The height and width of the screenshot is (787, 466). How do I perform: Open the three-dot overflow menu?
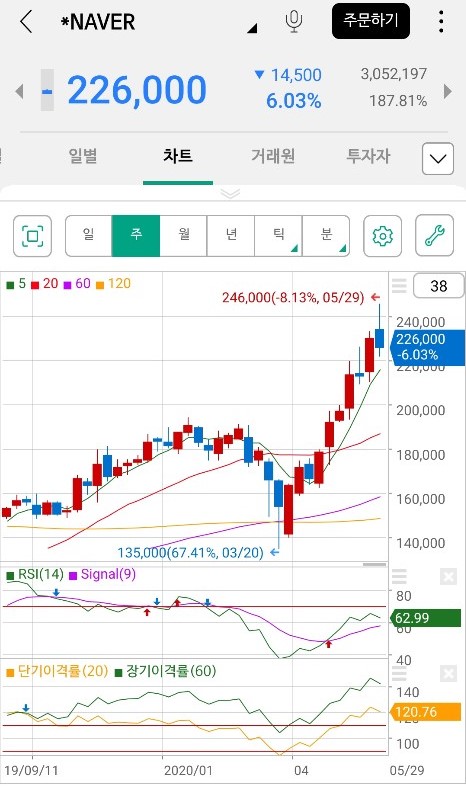(x=441, y=22)
